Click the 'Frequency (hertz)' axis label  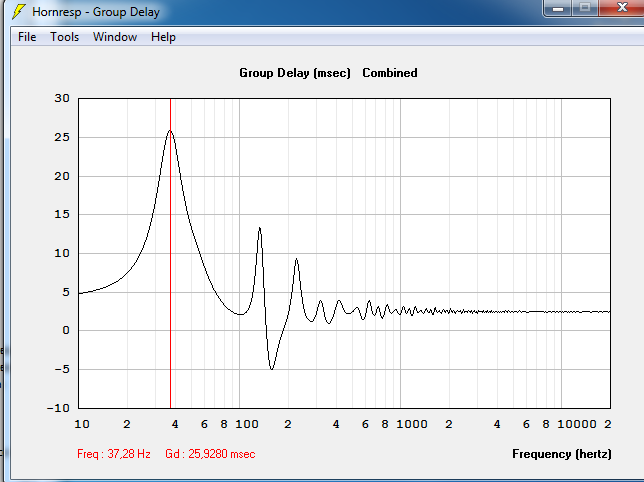[562, 454]
